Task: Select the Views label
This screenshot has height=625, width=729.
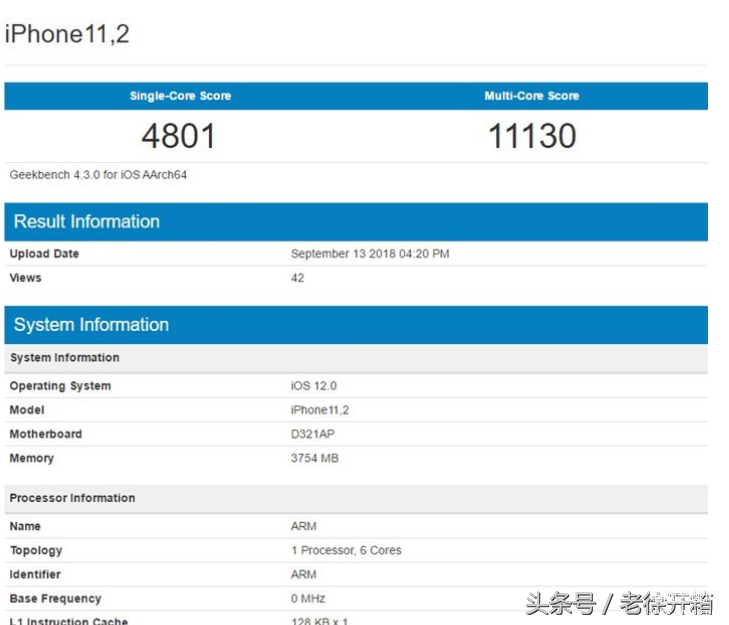Action: click(26, 278)
